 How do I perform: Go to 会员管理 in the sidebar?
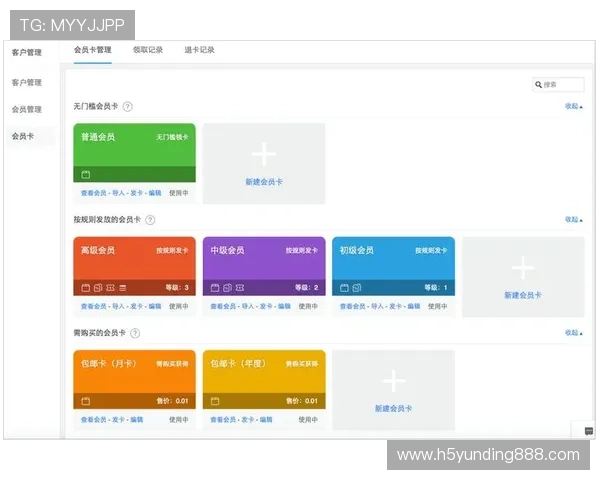[x=26, y=109]
